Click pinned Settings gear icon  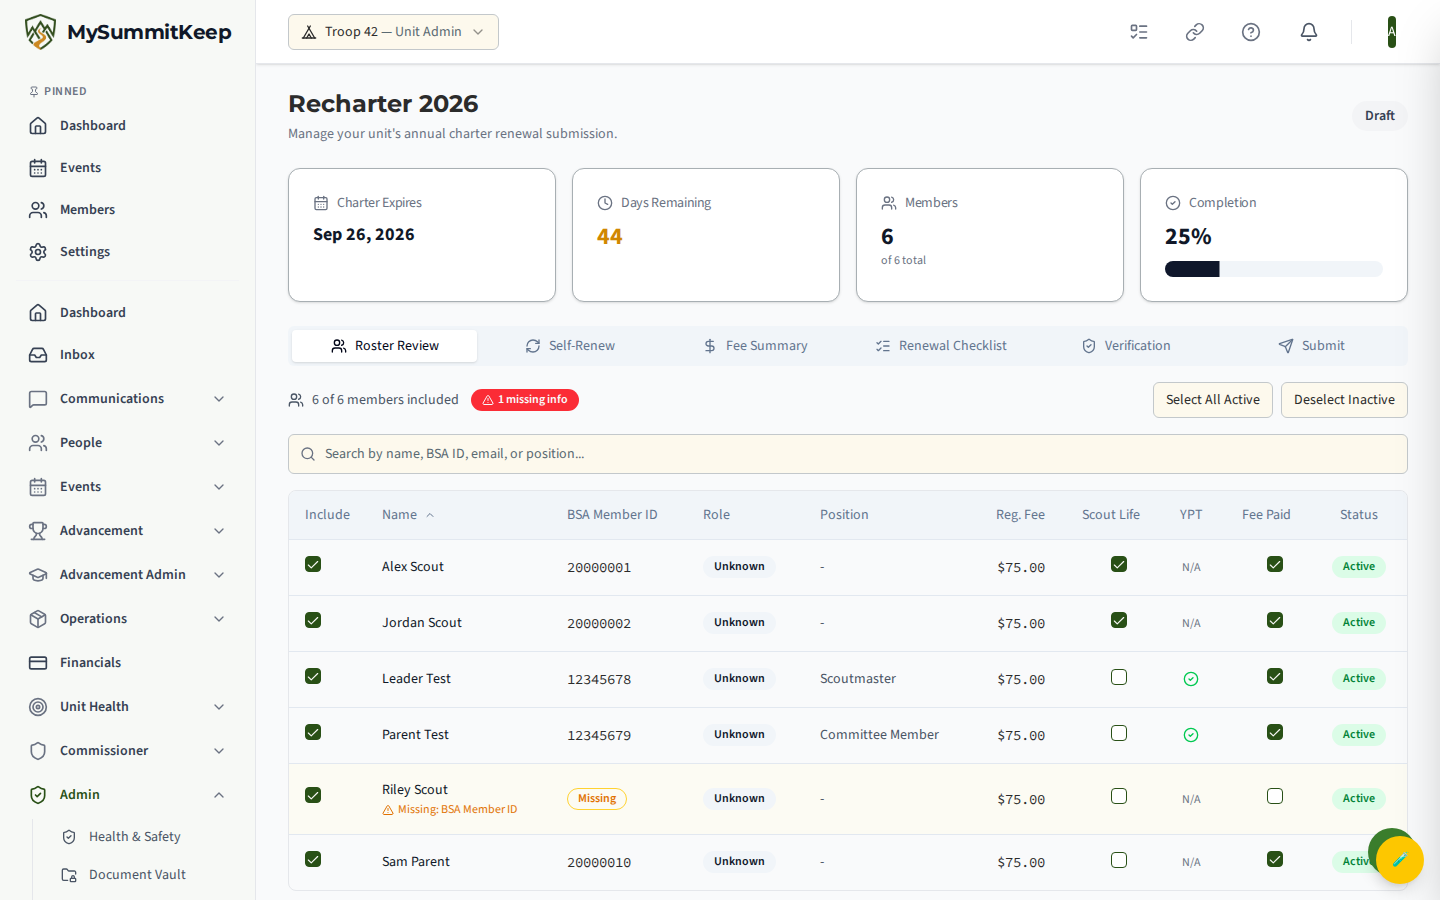(38, 251)
